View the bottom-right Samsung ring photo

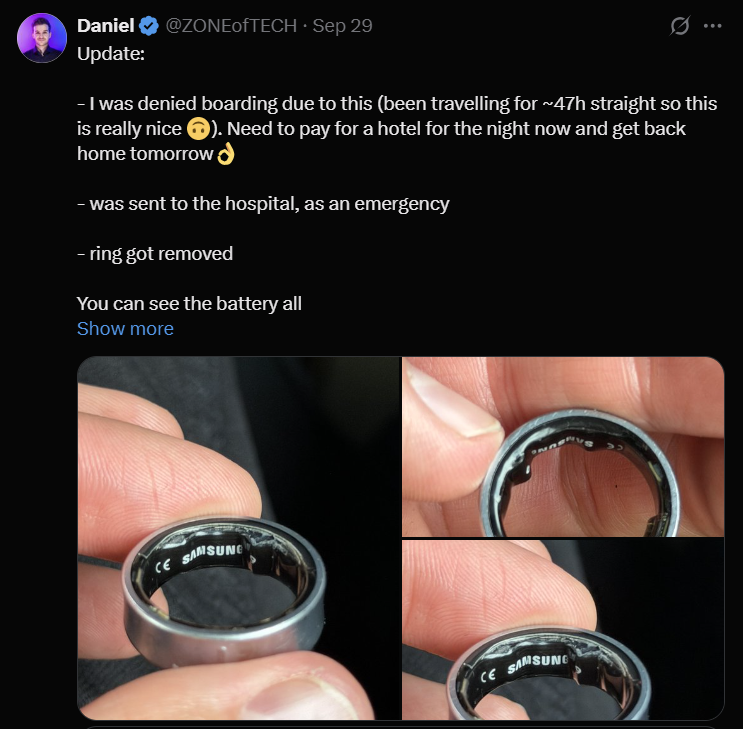tap(562, 630)
